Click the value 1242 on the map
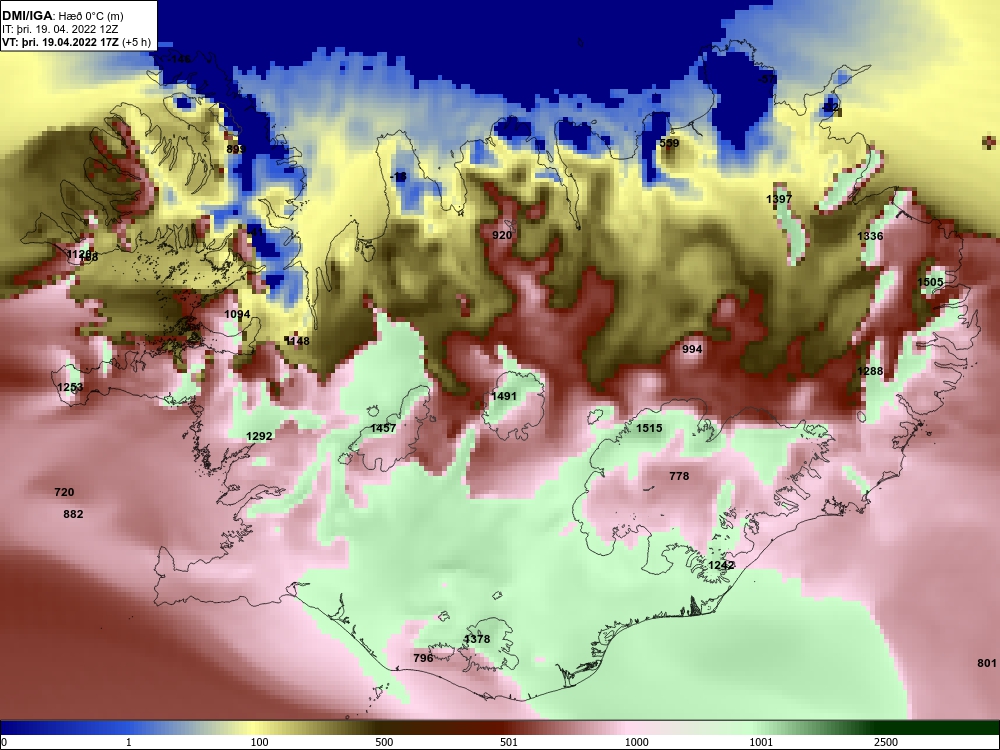This screenshot has width=1000, height=750. [721, 565]
